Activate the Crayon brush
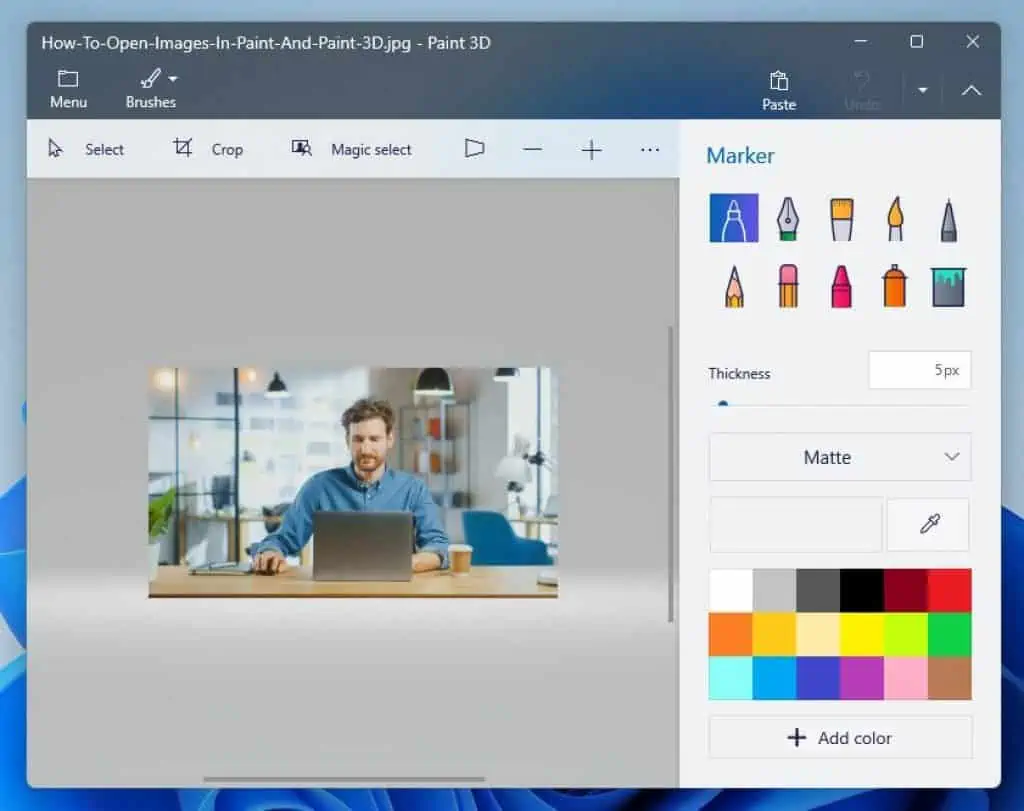 coord(840,285)
